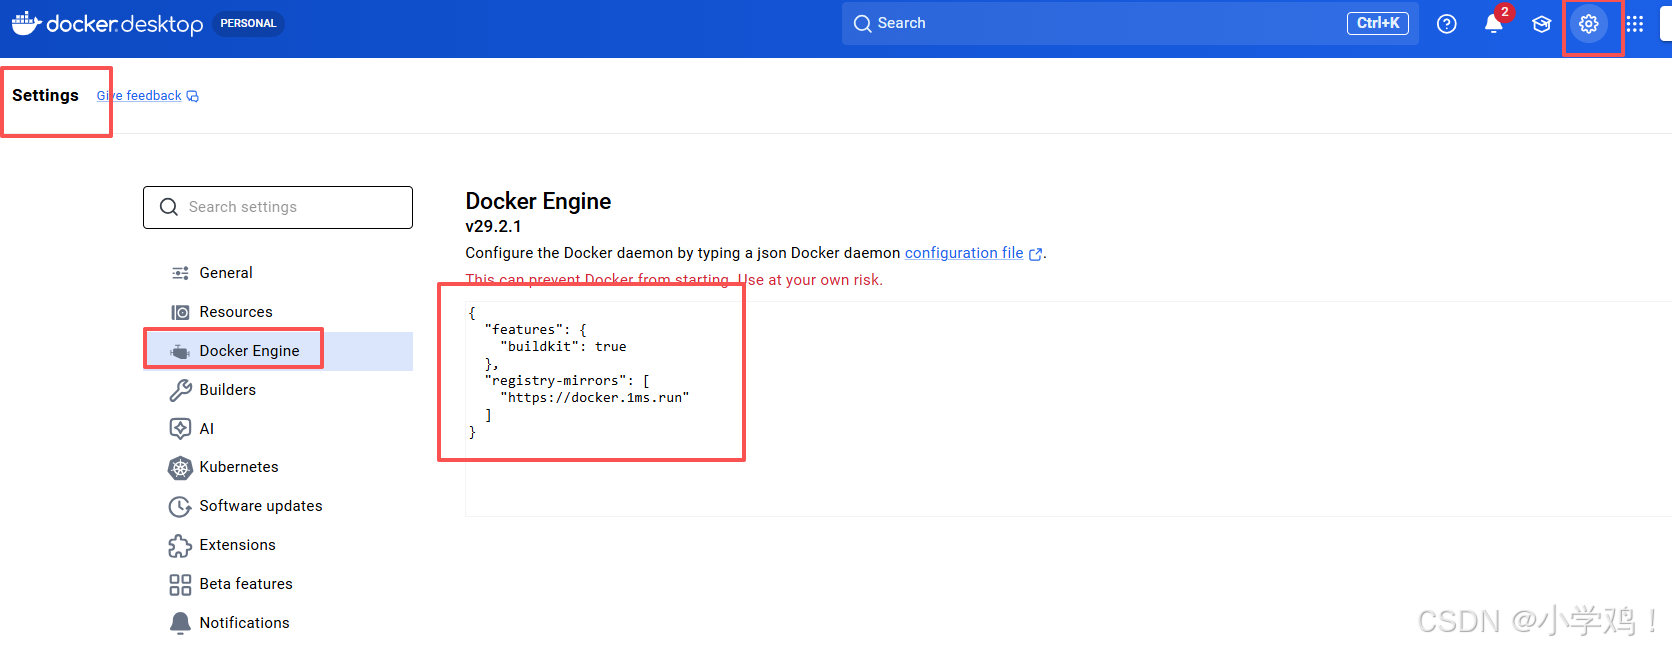Image resolution: width=1672 pixels, height=651 pixels.
Task: Open the Software updates section
Action: [x=278, y=506]
